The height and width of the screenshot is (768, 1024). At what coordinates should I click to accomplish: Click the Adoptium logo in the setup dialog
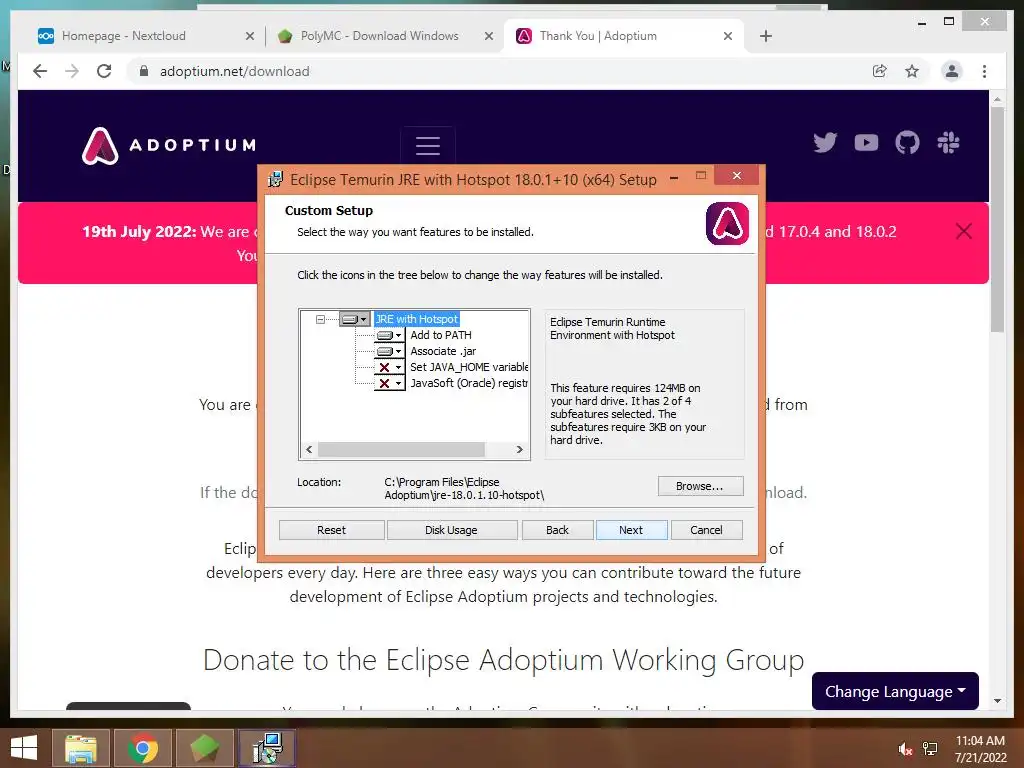pyautogui.click(x=727, y=224)
